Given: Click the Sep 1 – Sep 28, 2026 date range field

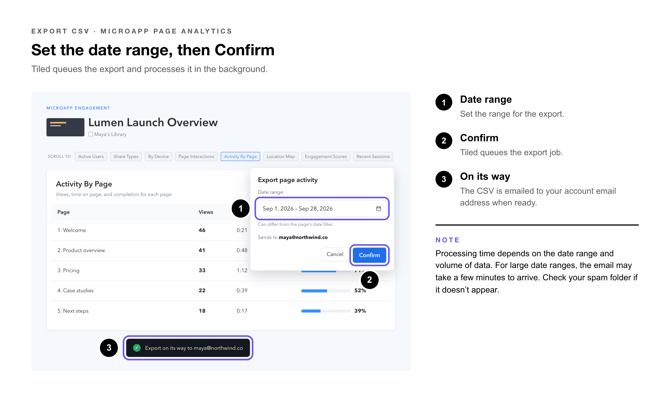Looking at the screenshot, I should click(x=322, y=208).
